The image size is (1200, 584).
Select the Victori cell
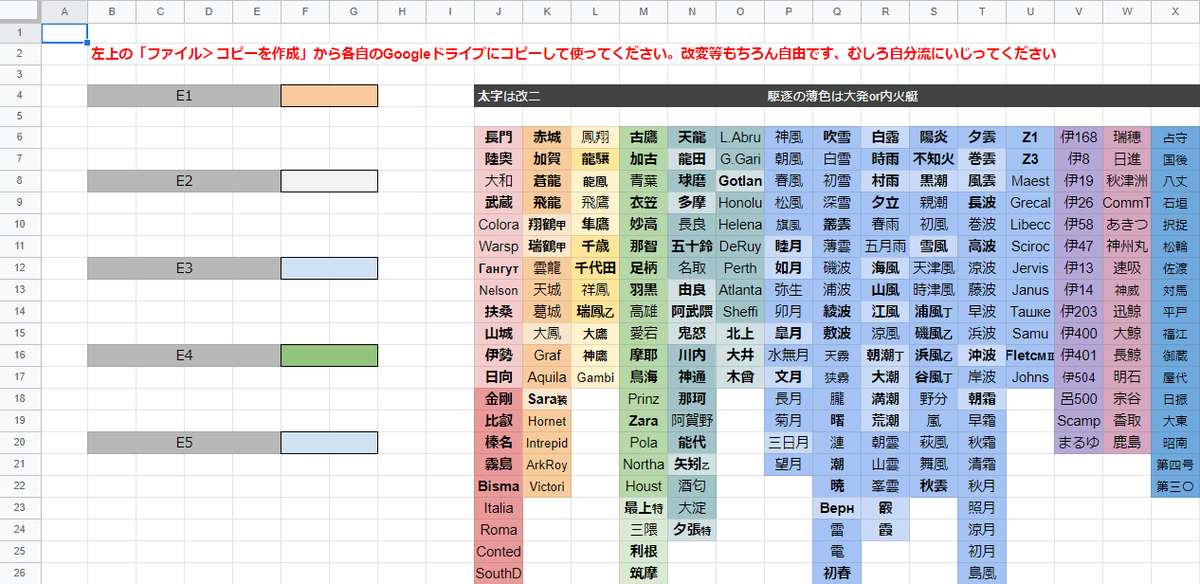tap(547, 486)
